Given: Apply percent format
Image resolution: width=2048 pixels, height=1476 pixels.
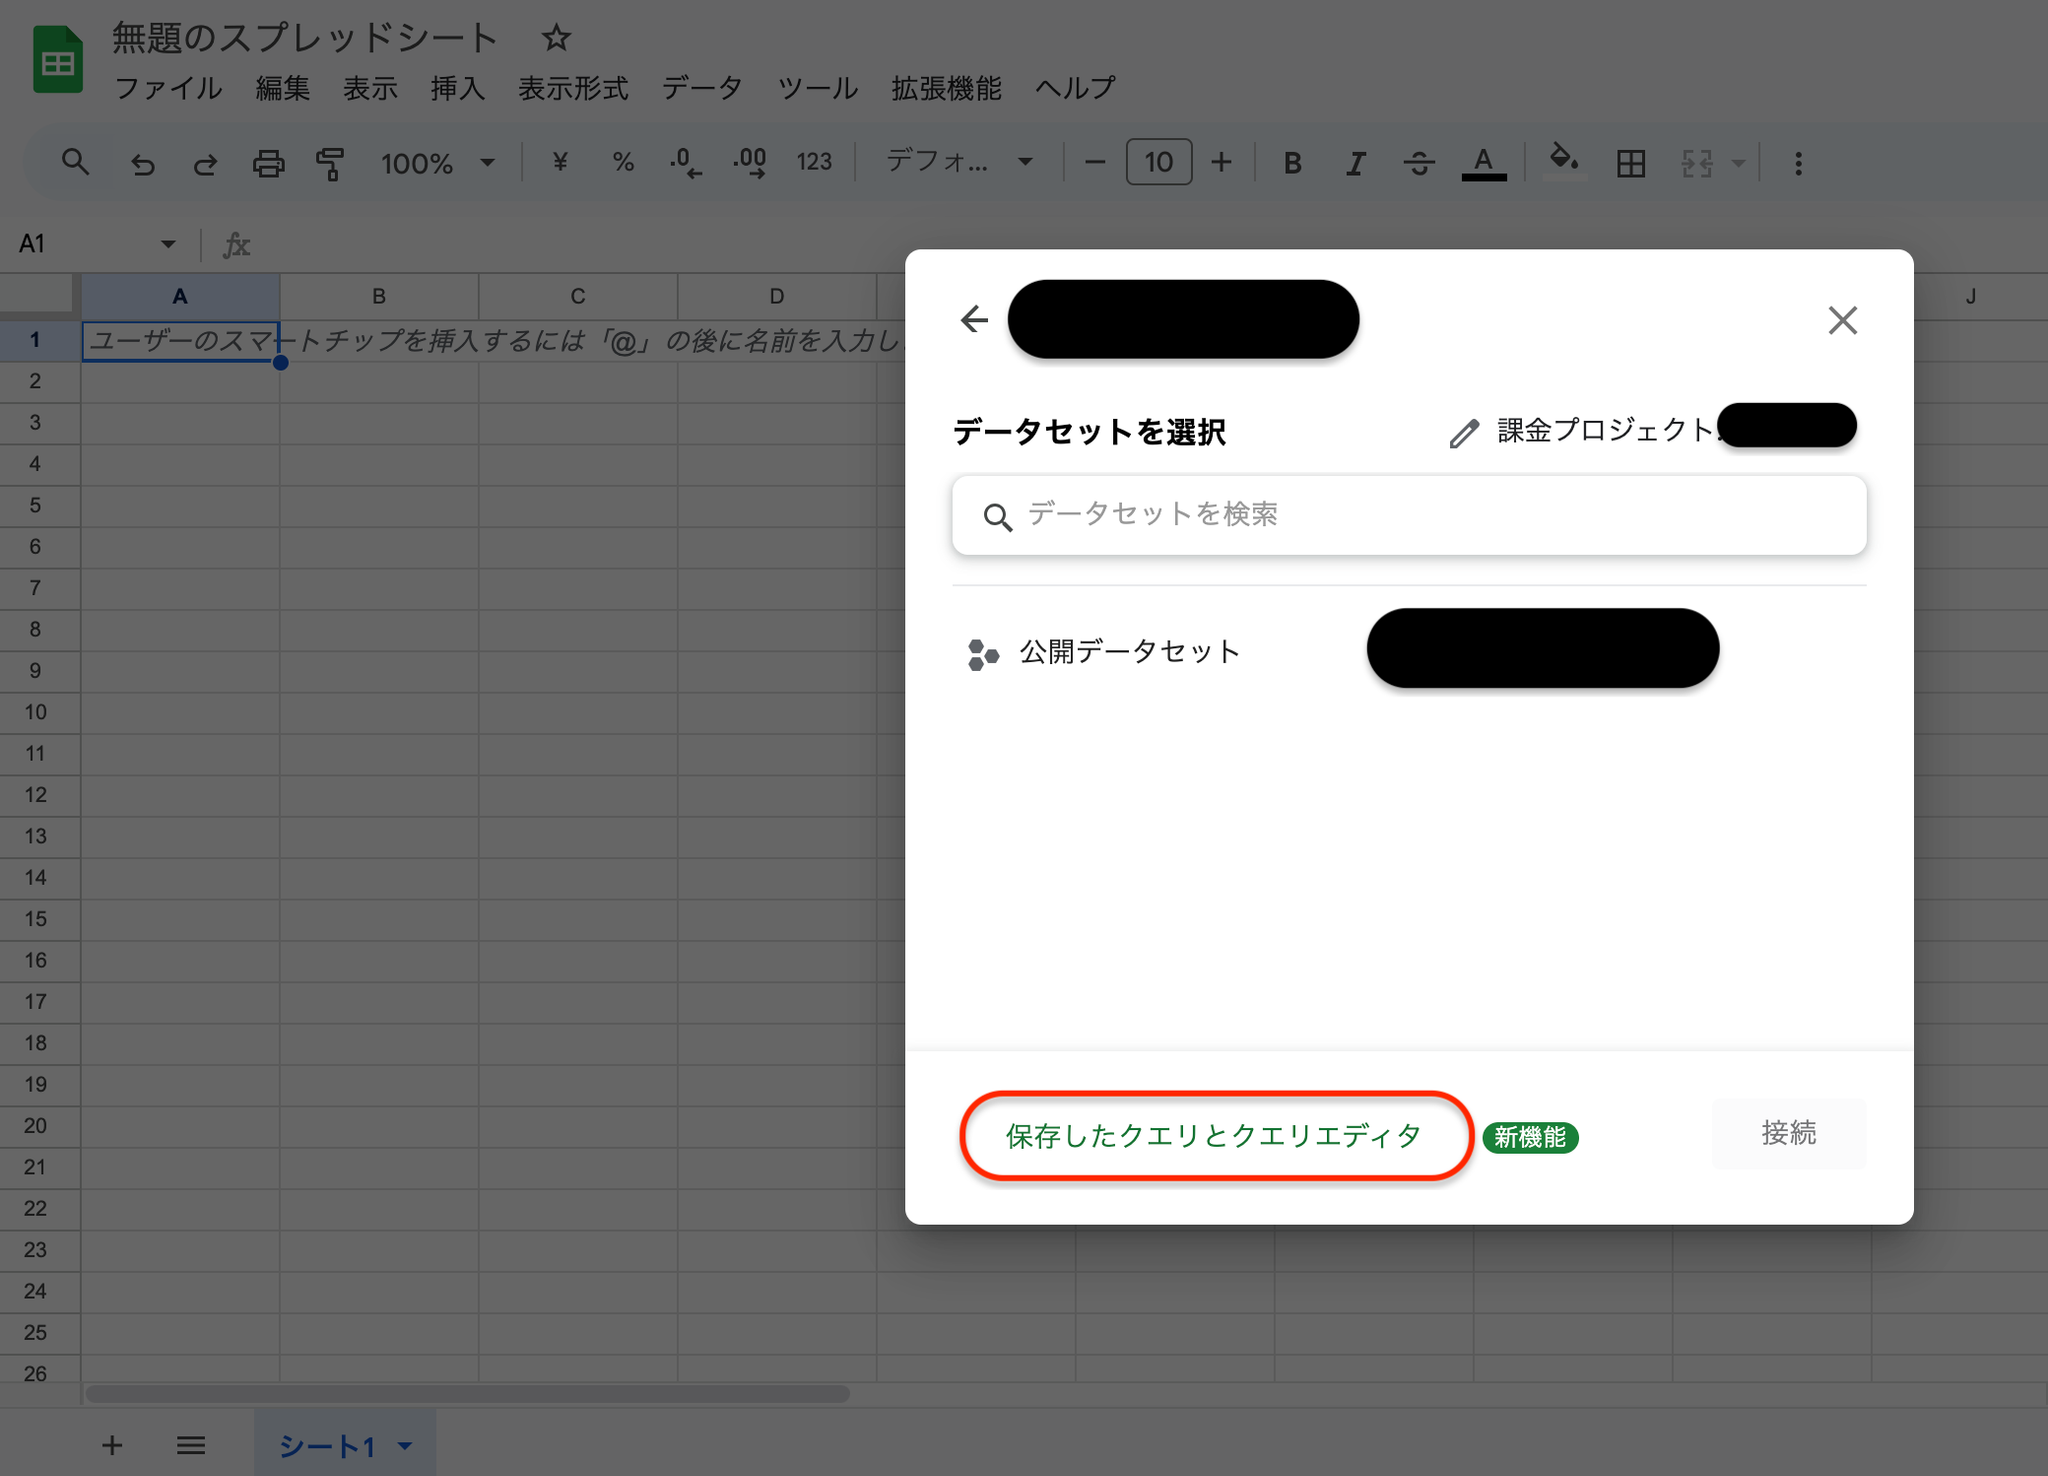Looking at the screenshot, I should pyautogui.click(x=623, y=162).
